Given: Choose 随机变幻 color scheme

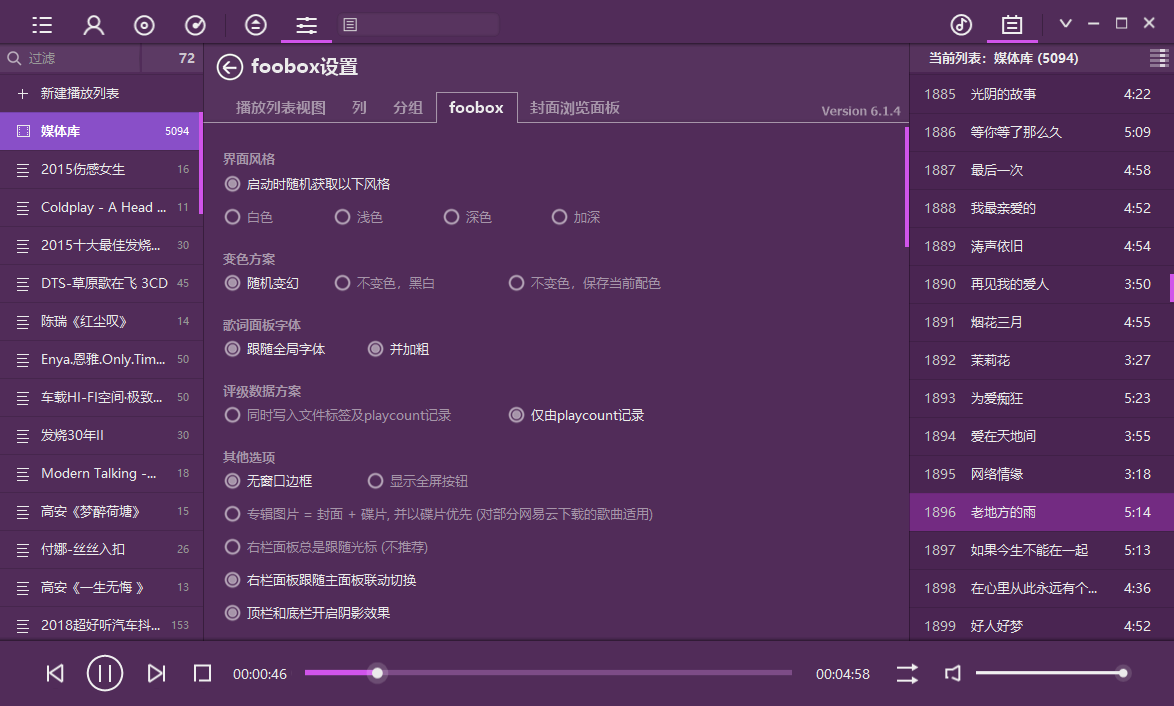Looking at the screenshot, I should (232, 283).
